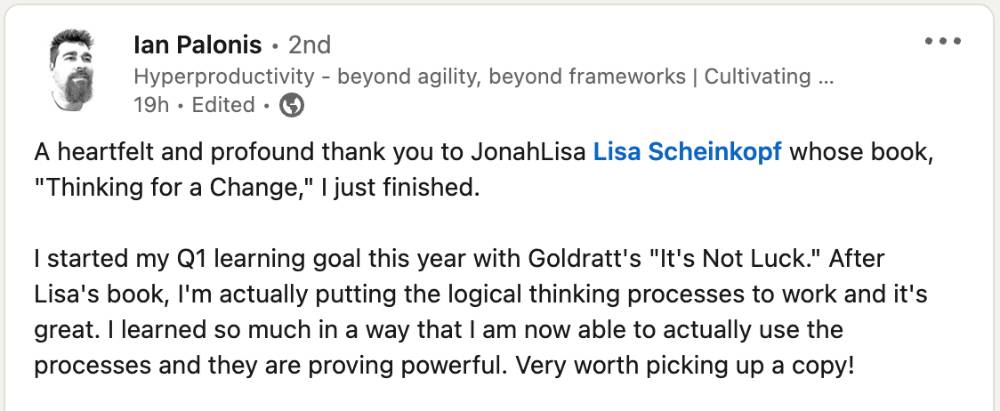Click the word JonahLisa in the post
This screenshot has height=411, width=1000.
529,154
